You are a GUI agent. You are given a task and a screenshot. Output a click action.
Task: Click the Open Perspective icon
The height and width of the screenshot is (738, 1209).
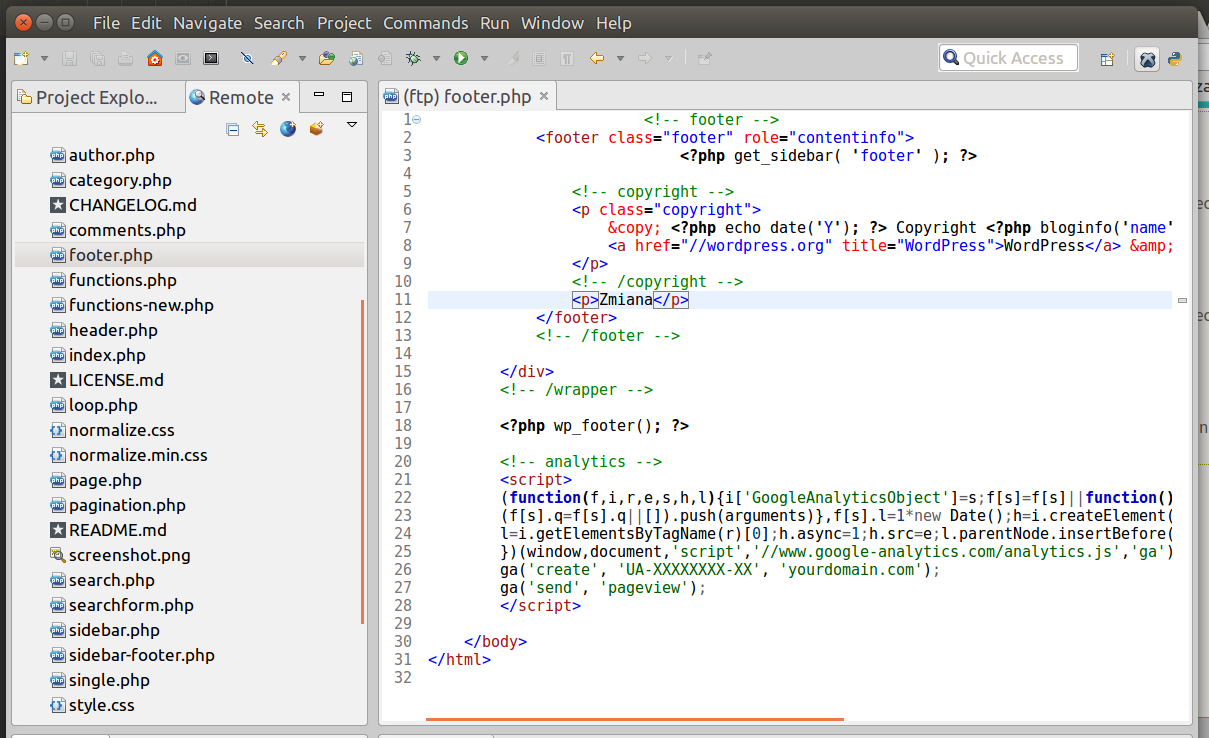[1107, 59]
